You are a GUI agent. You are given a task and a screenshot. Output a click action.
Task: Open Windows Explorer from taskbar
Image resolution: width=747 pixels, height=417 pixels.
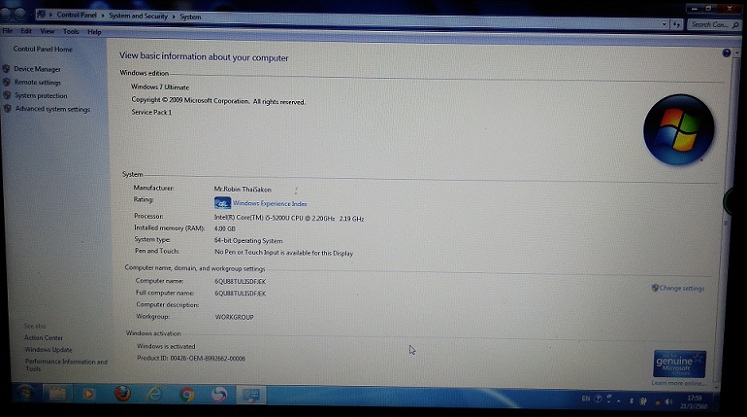(57, 394)
